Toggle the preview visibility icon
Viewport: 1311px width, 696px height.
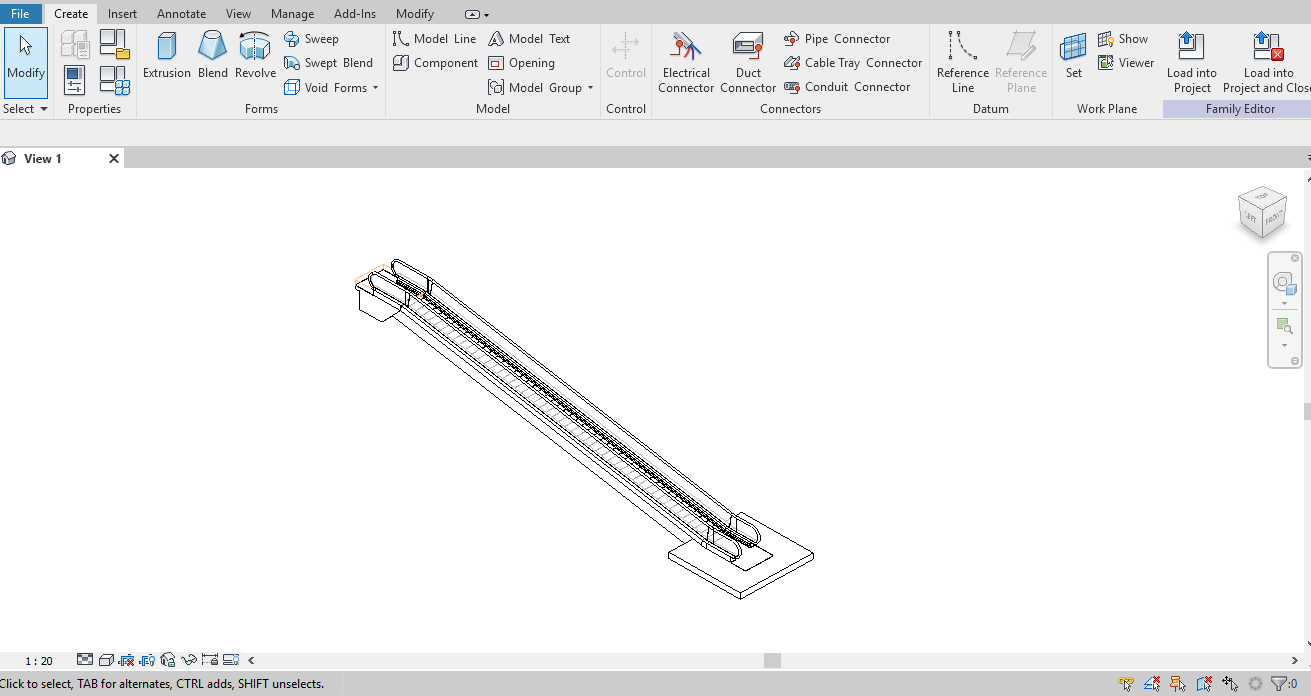231,660
